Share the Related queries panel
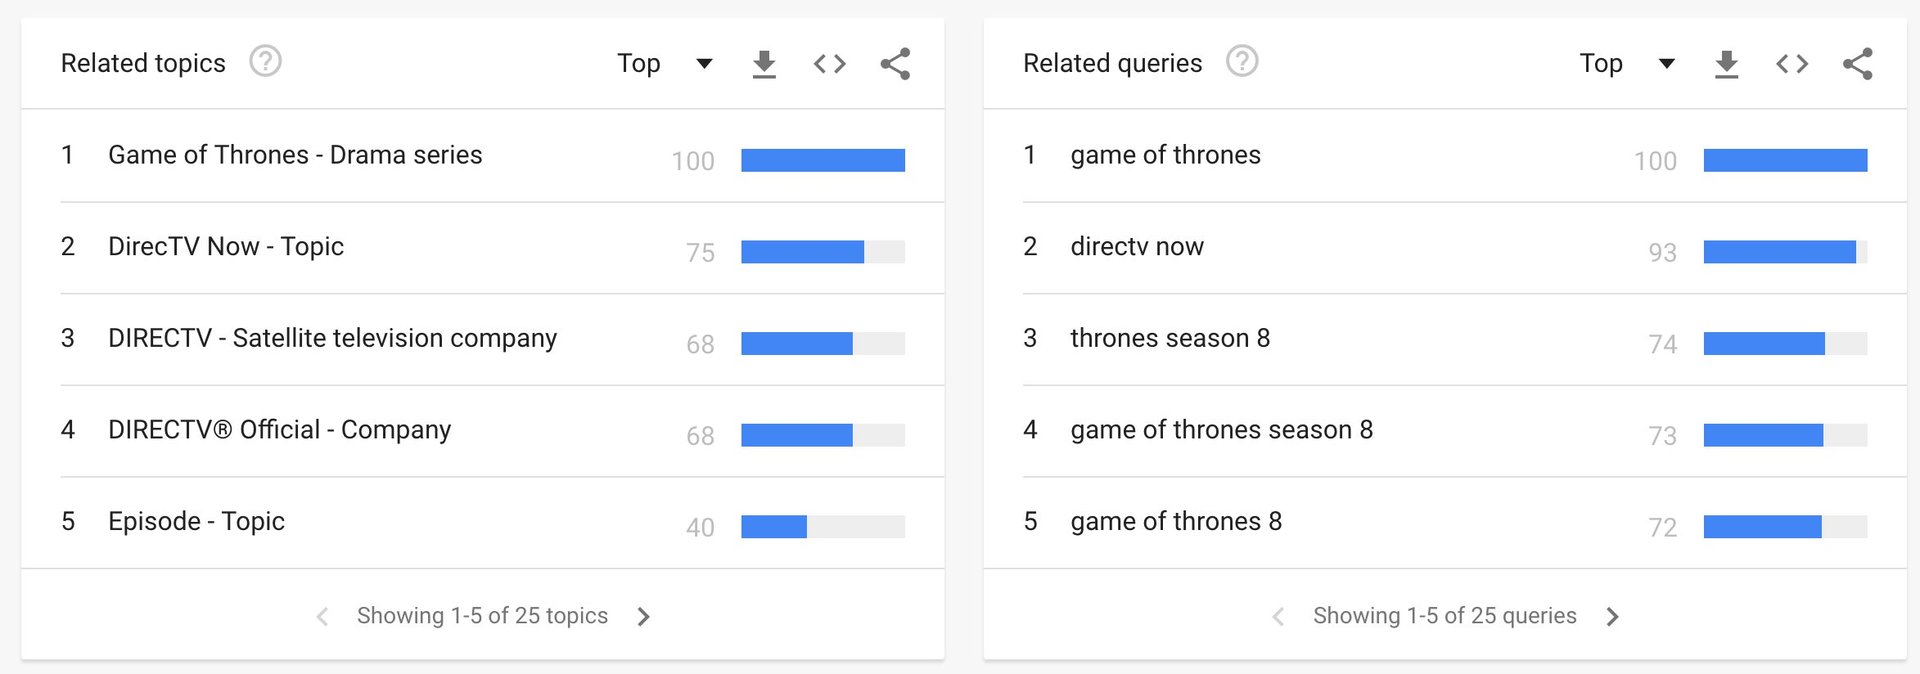This screenshot has height=674, width=1920. [1857, 64]
